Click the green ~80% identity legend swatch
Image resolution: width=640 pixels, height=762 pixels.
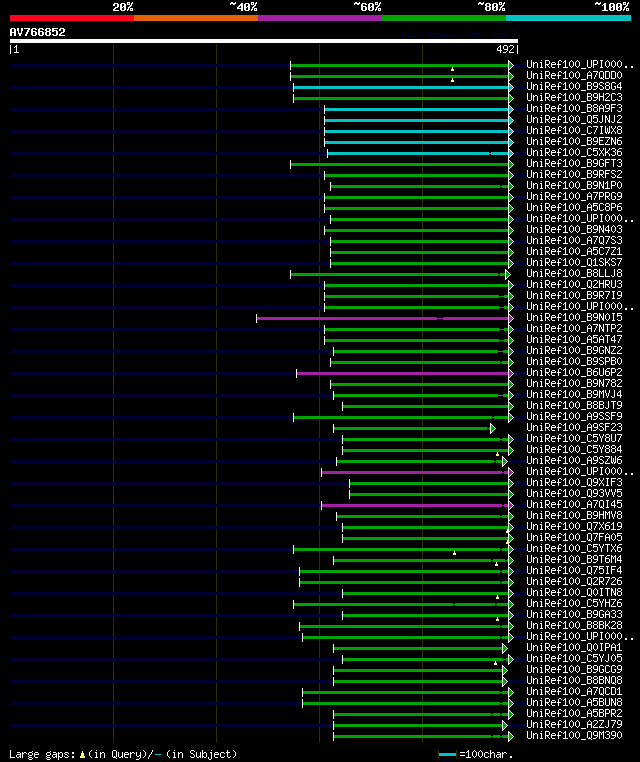pyautogui.click(x=444, y=18)
